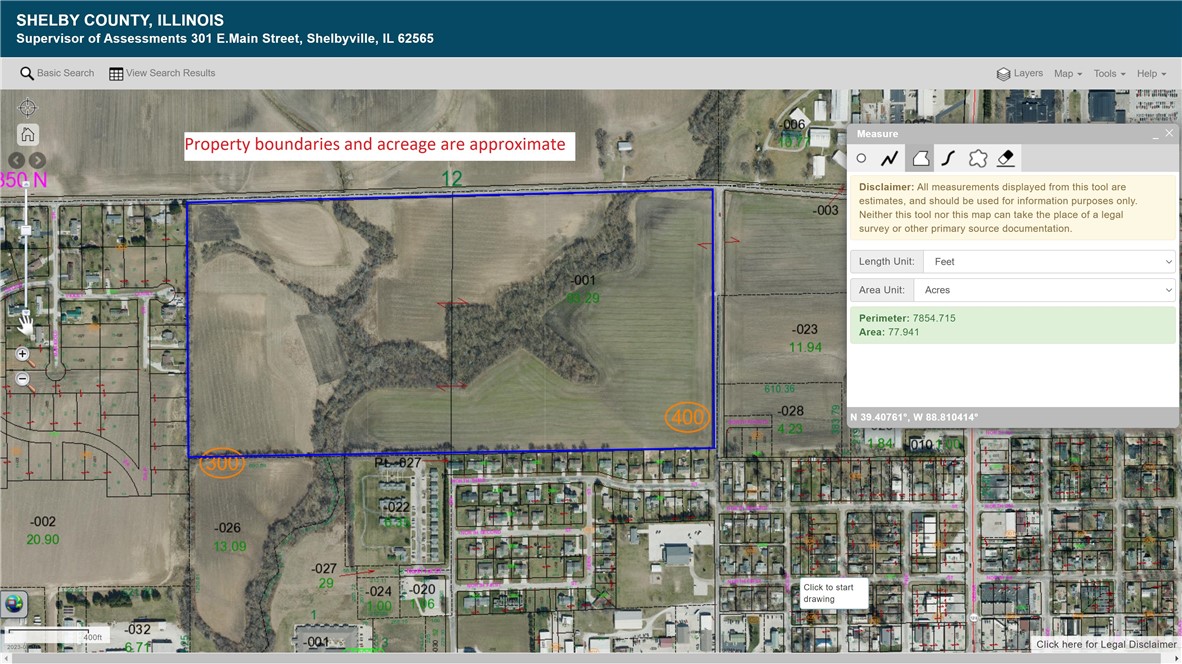Choose the freehand line measure tool
The image size is (1182, 664).
[949, 158]
